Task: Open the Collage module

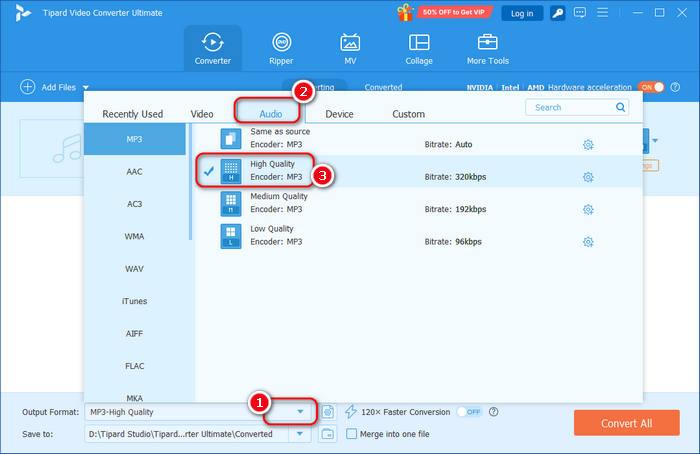Action: [x=419, y=48]
